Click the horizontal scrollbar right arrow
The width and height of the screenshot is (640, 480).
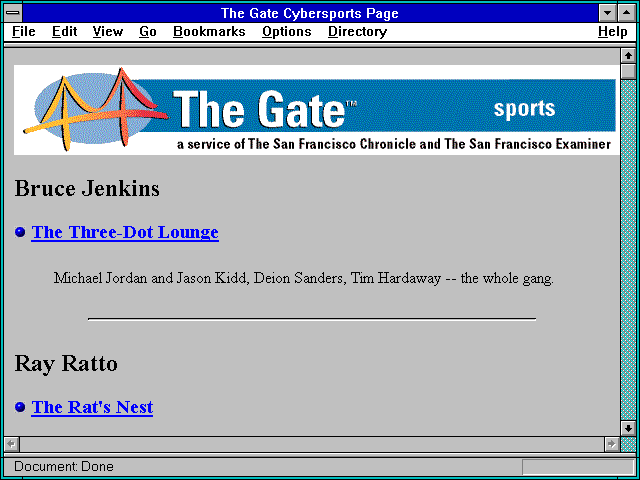pos(611,444)
